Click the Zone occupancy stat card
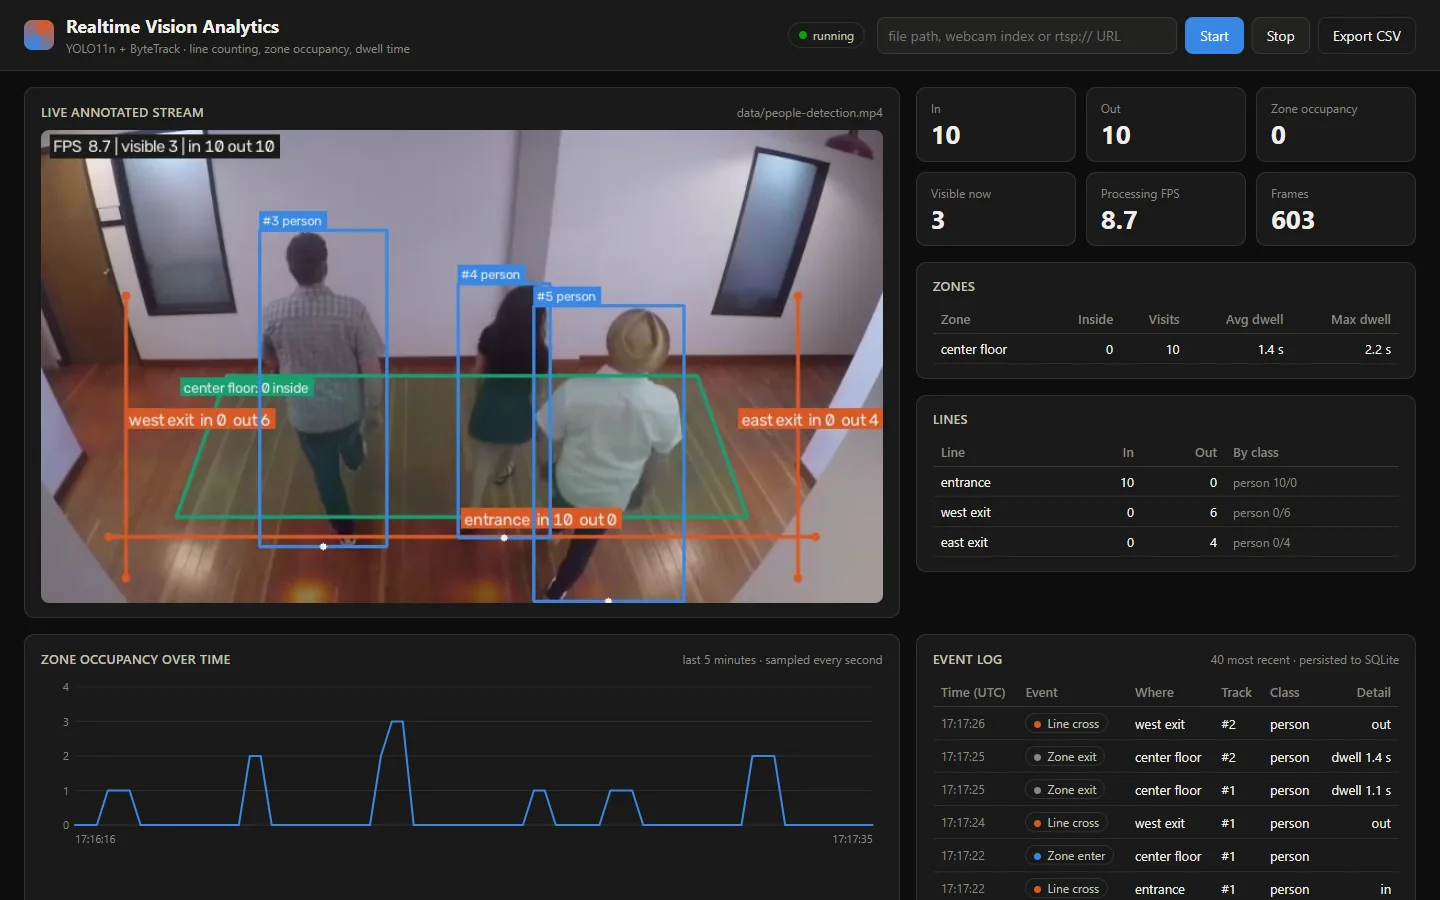This screenshot has height=900, width=1440. [1336, 124]
